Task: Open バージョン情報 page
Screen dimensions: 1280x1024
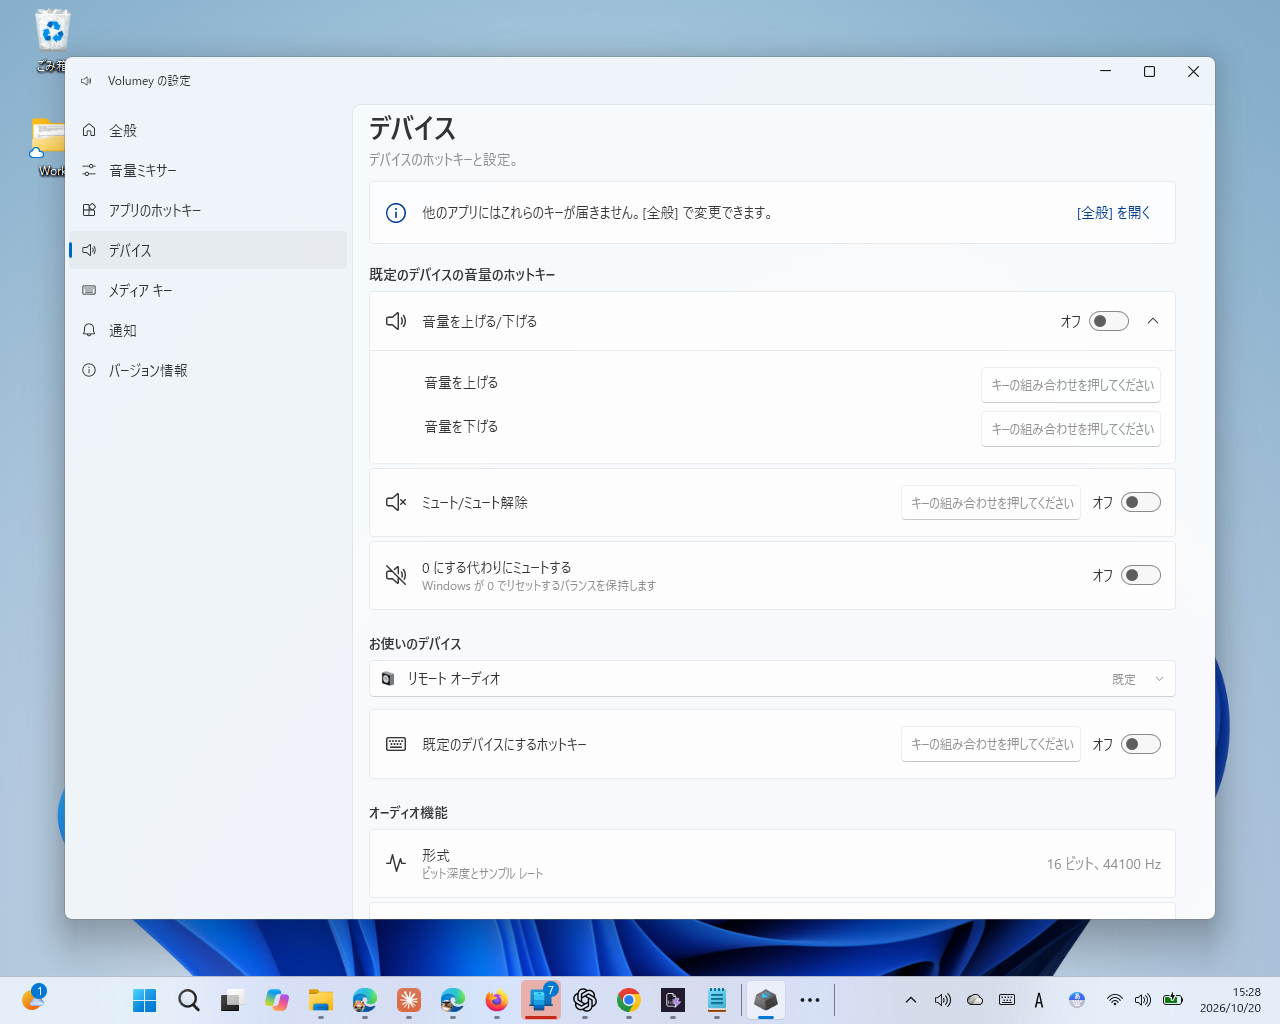Action: click(x=207, y=370)
